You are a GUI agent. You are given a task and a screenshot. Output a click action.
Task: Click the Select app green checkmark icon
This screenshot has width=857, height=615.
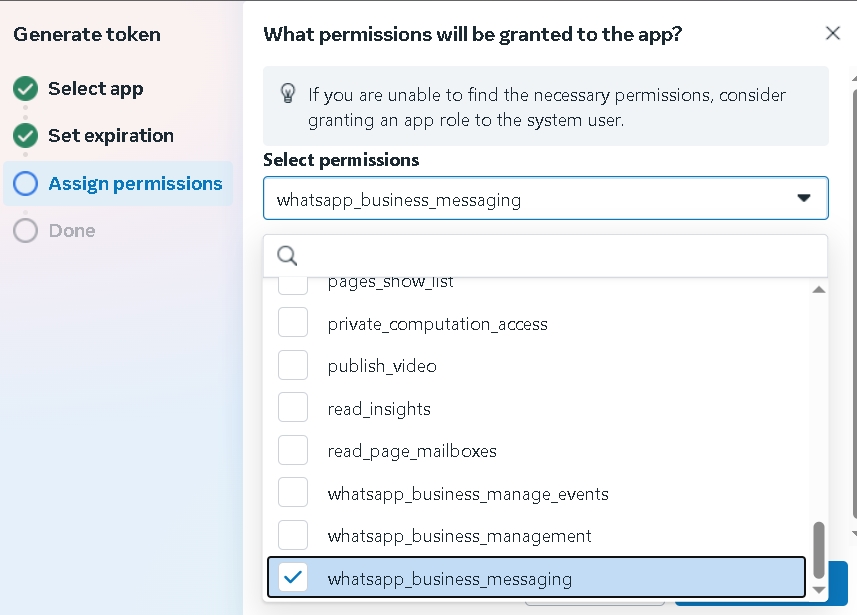pyautogui.click(x=26, y=89)
